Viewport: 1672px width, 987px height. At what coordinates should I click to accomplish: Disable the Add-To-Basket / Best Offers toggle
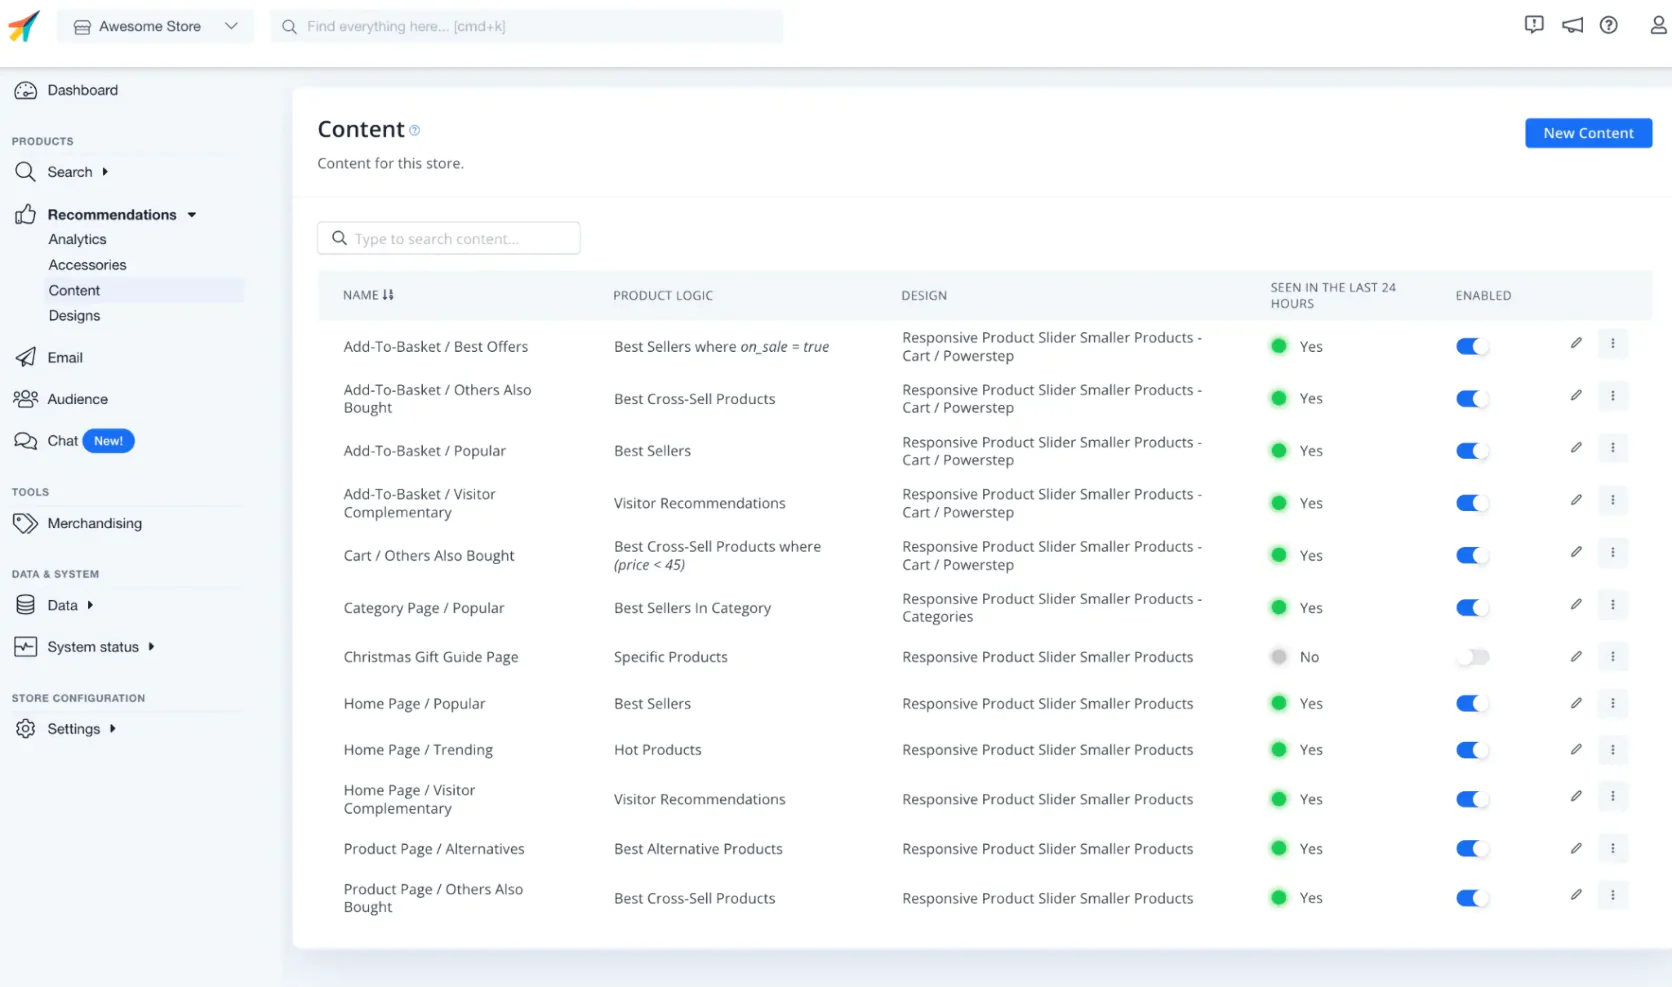click(x=1472, y=347)
